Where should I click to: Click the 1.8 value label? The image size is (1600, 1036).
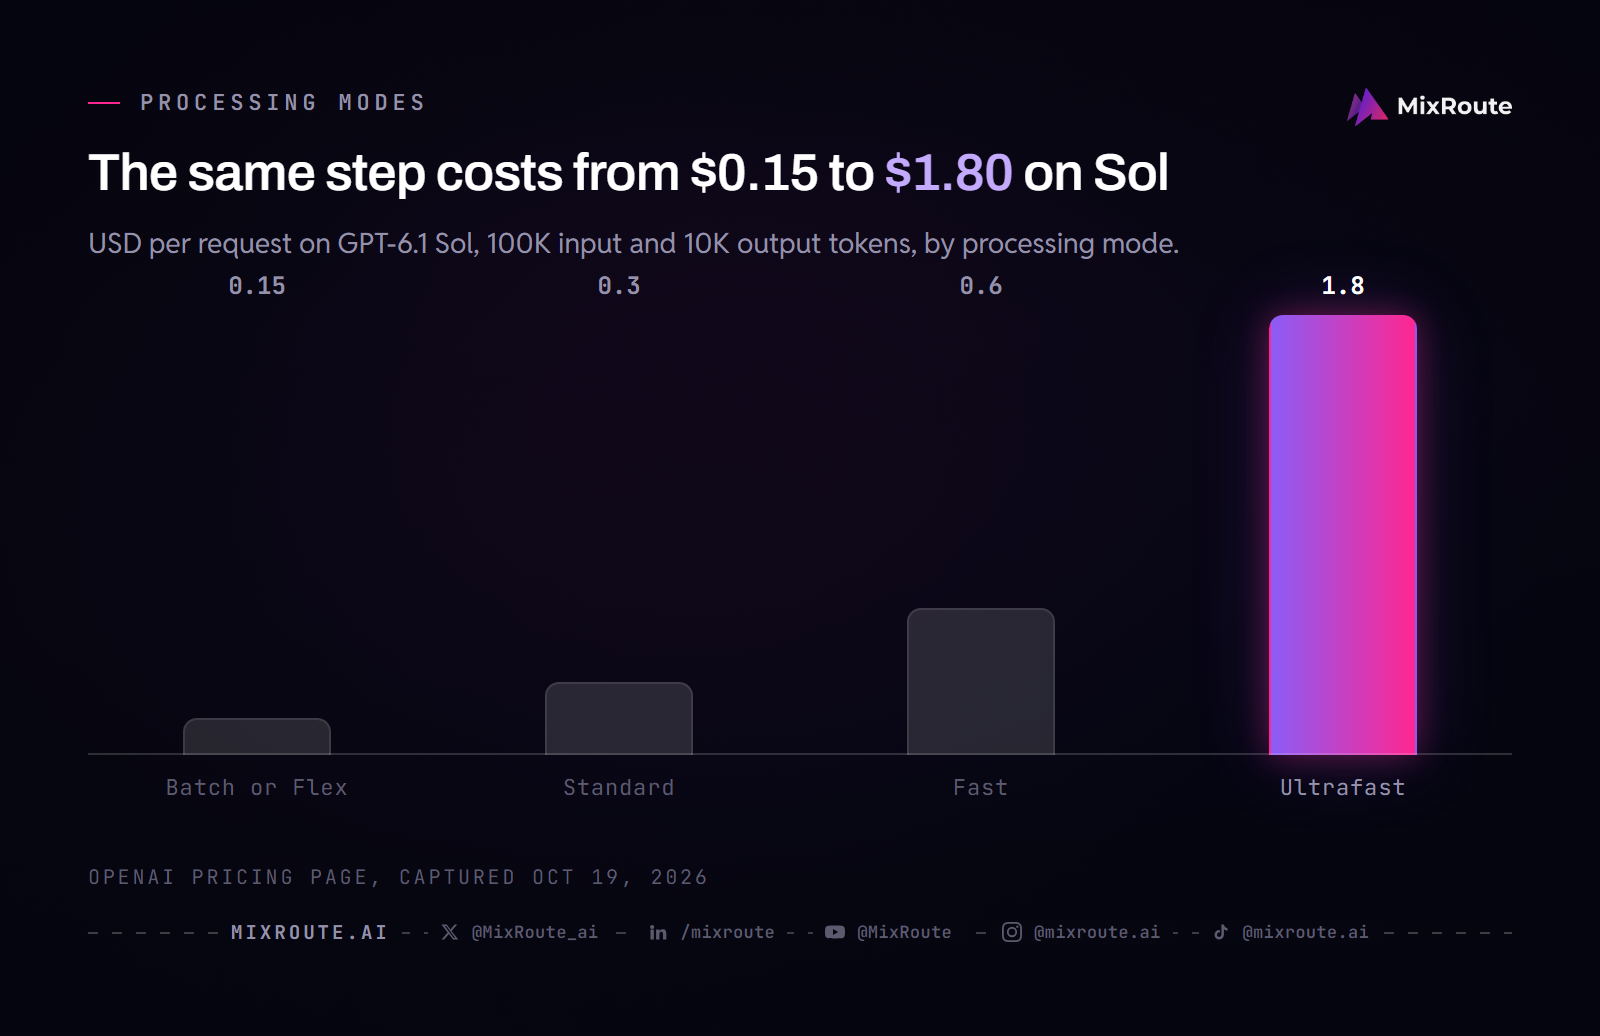[1343, 286]
